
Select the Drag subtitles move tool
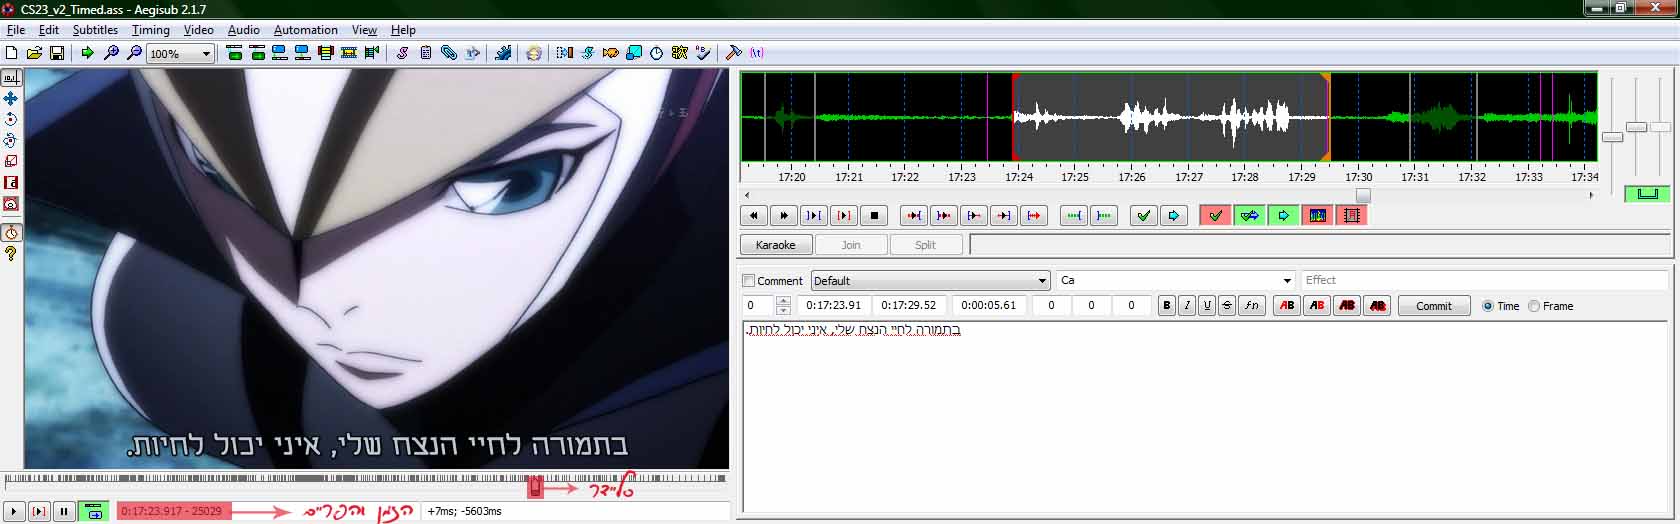coord(11,98)
